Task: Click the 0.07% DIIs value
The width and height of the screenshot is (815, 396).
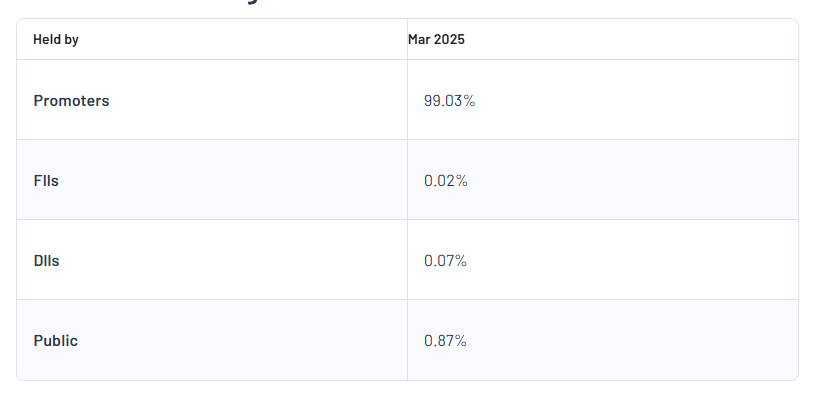Action: pos(445,261)
